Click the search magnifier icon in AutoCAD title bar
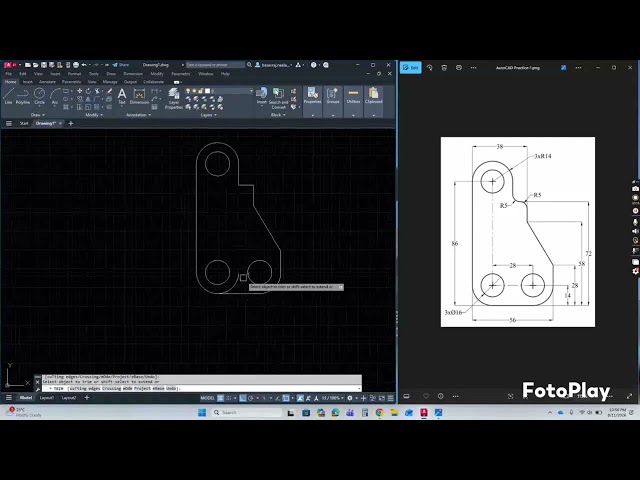This screenshot has height=480, width=640. coord(249,65)
